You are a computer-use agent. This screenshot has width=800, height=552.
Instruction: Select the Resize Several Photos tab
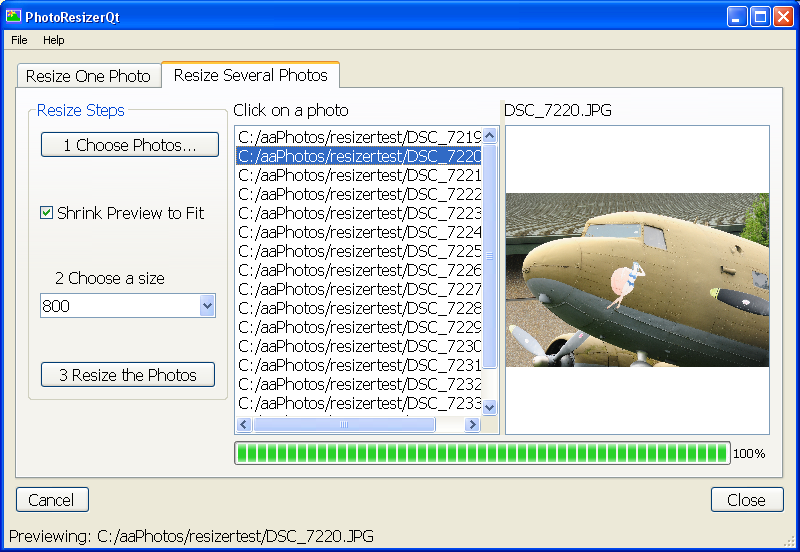pyautogui.click(x=250, y=75)
